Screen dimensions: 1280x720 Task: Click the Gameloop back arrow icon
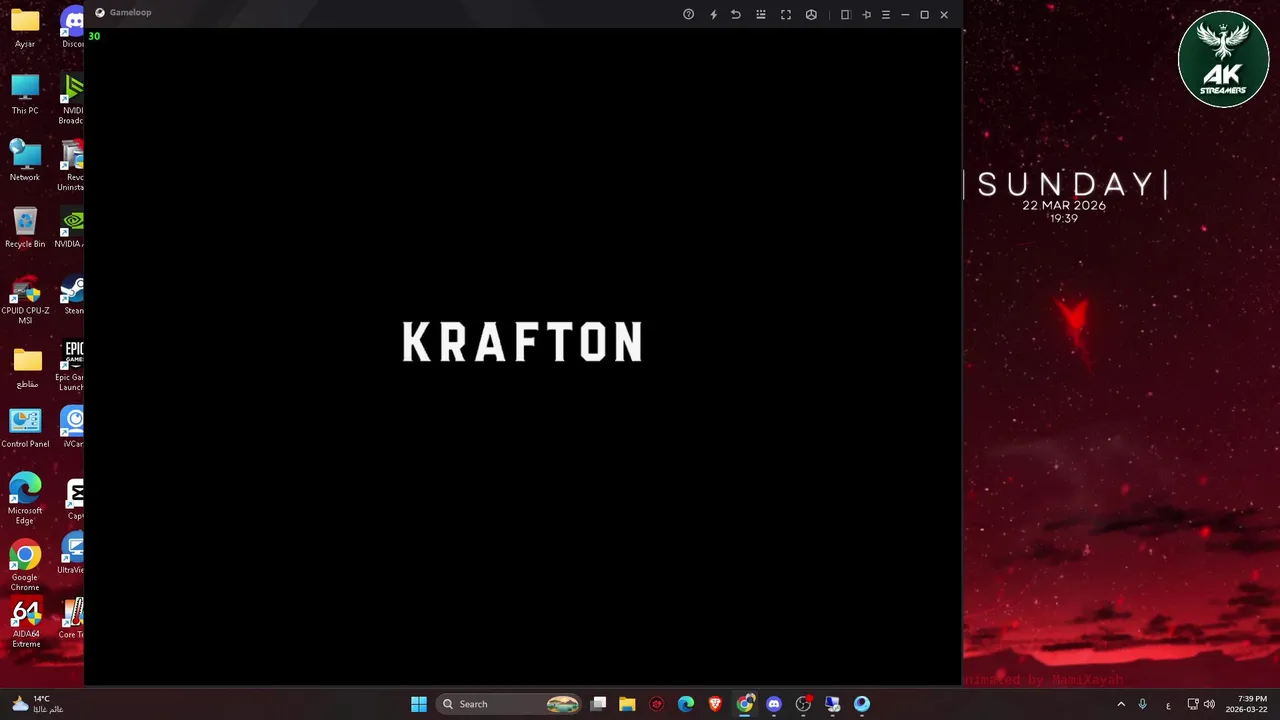[x=736, y=14]
